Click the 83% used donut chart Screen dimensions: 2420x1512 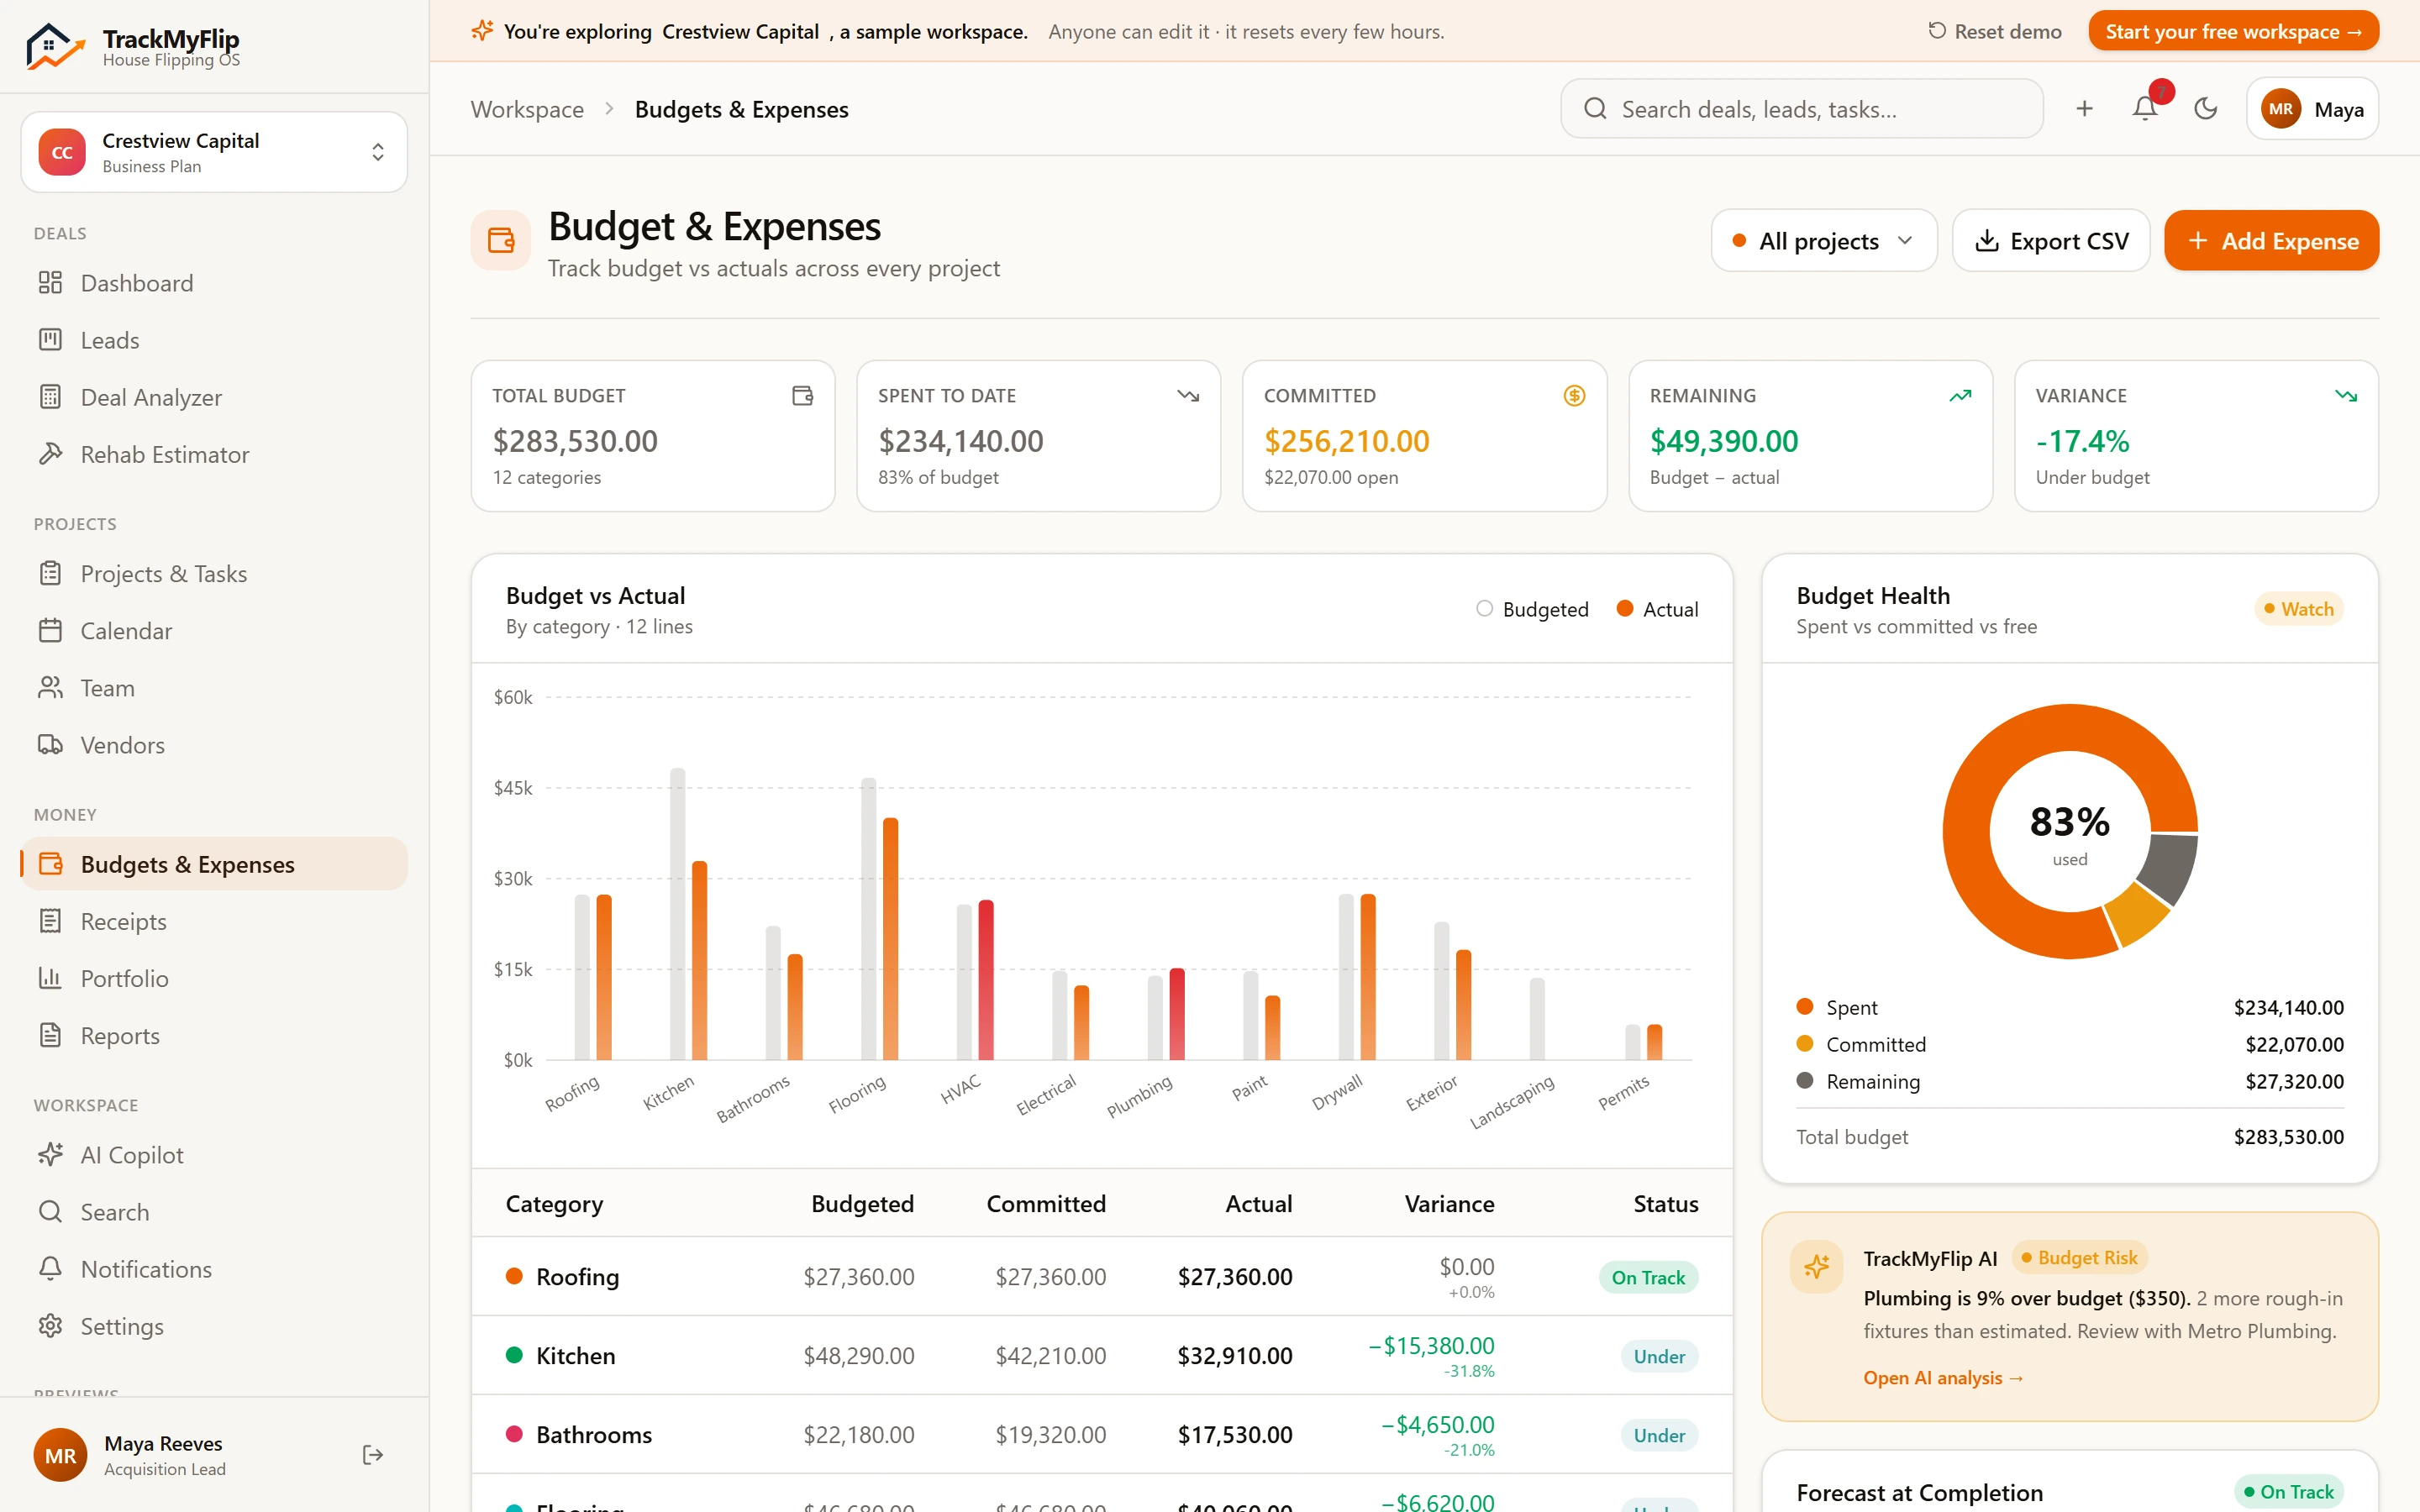(2069, 831)
